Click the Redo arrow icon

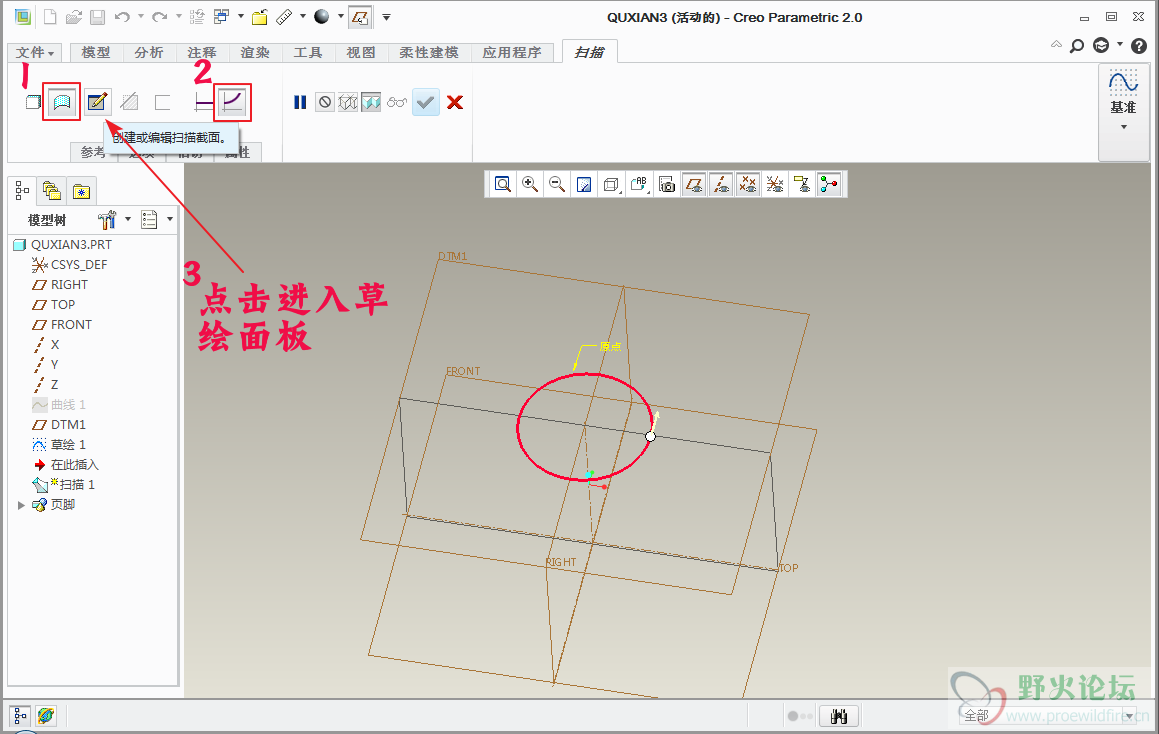160,16
